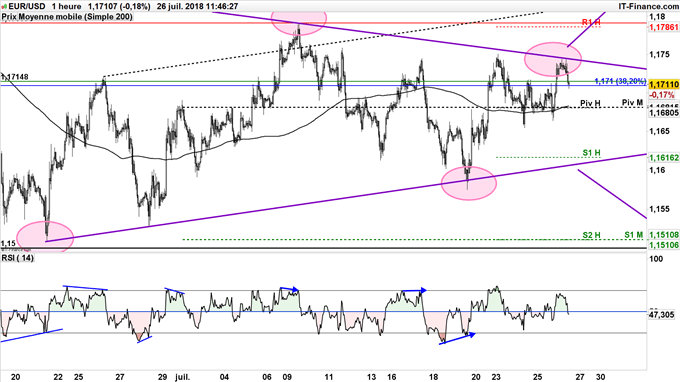Select the red 'R1 H' resistance label
The height and width of the screenshot is (382, 680).
pyautogui.click(x=591, y=22)
